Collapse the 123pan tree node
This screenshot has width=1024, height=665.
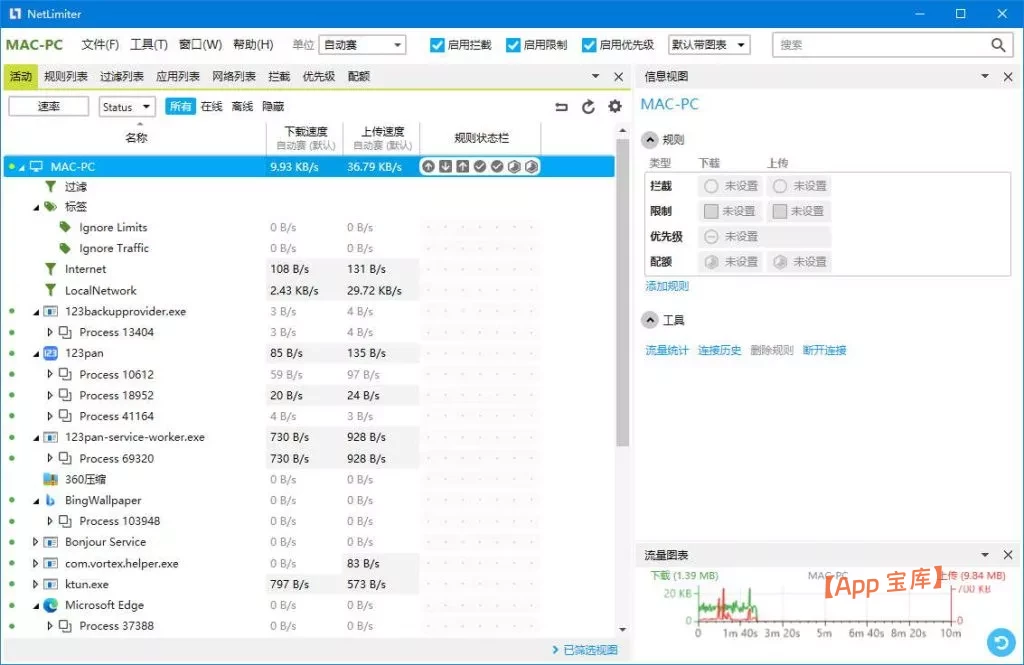pos(37,354)
